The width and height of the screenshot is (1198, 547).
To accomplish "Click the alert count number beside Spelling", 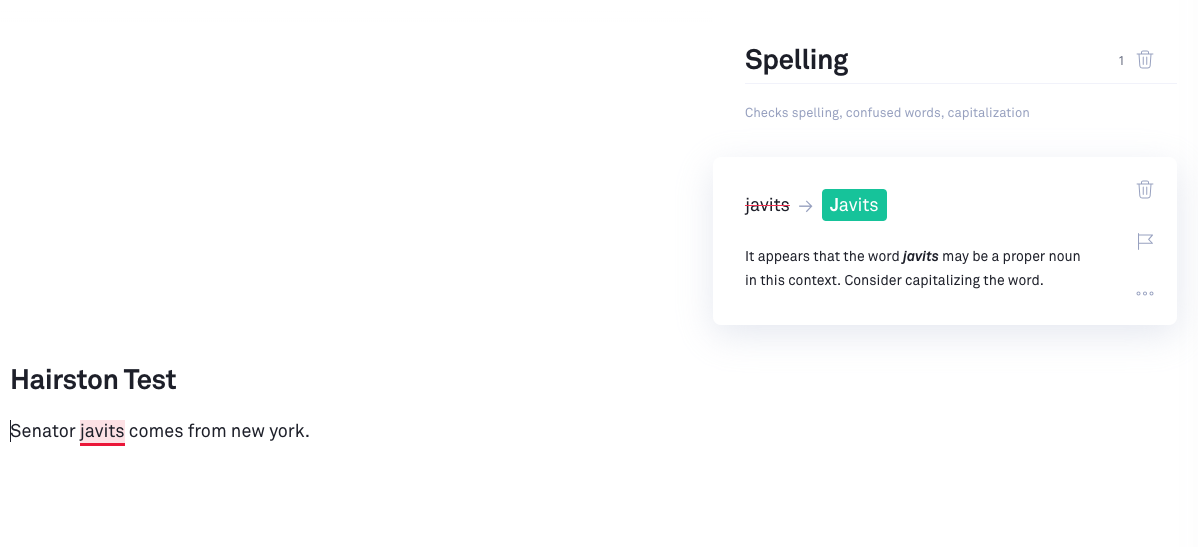I will pyautogui.click(x=1121, y=61).
